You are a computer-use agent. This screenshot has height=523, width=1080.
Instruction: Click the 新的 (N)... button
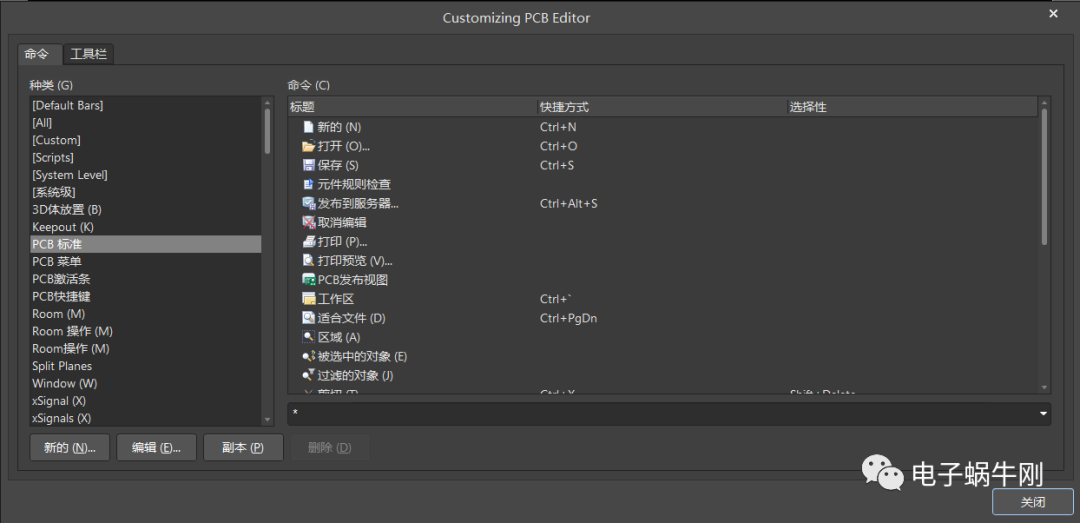tap(70, 447)
